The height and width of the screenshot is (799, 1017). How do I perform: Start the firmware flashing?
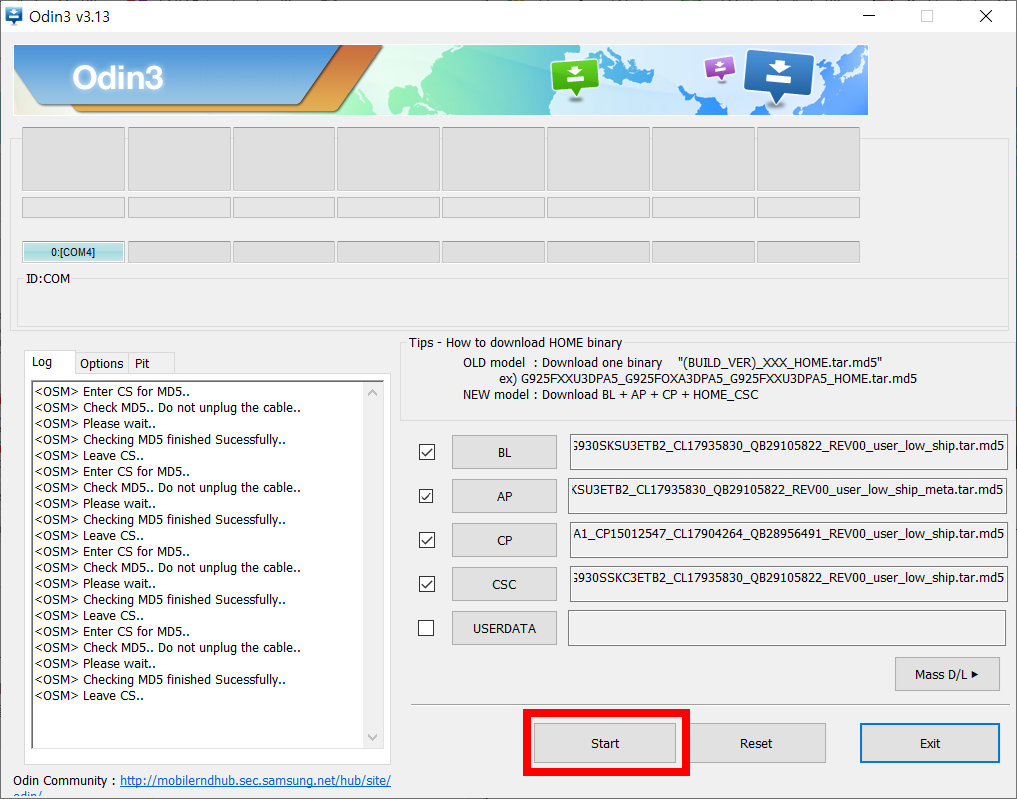click(x=604, y=743)
